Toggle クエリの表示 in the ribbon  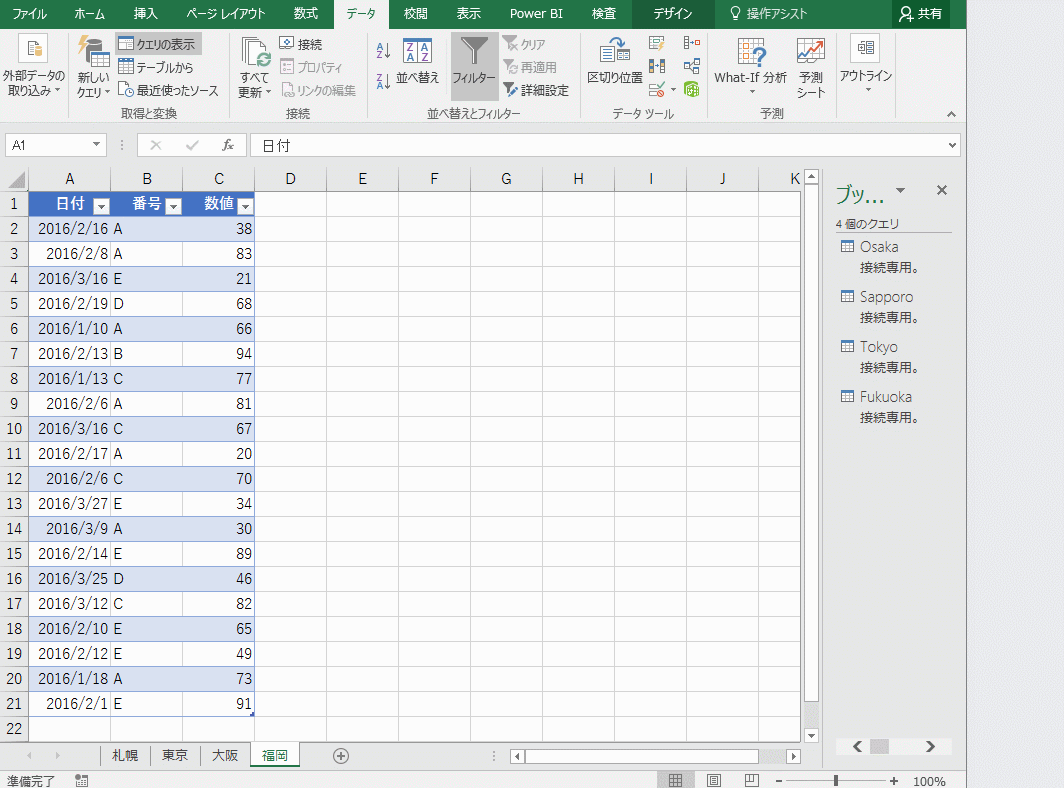158,42
